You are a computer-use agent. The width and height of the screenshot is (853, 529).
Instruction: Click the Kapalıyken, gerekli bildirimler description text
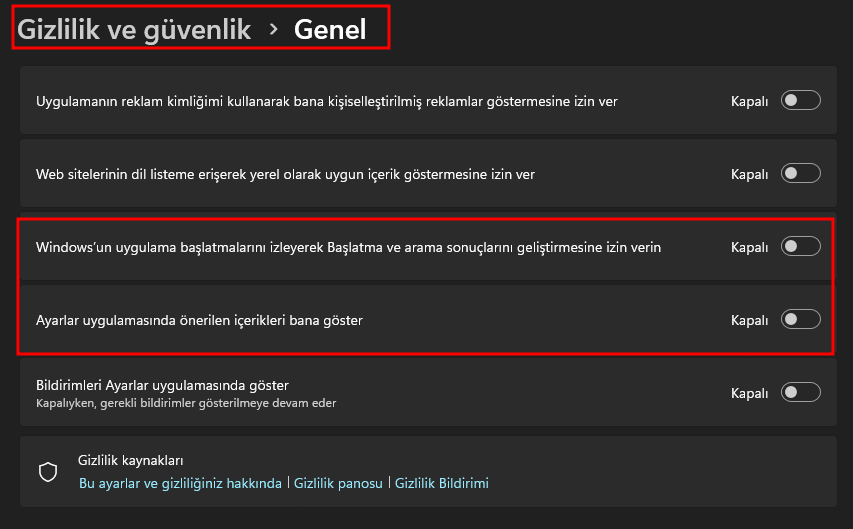pos(186,403)
